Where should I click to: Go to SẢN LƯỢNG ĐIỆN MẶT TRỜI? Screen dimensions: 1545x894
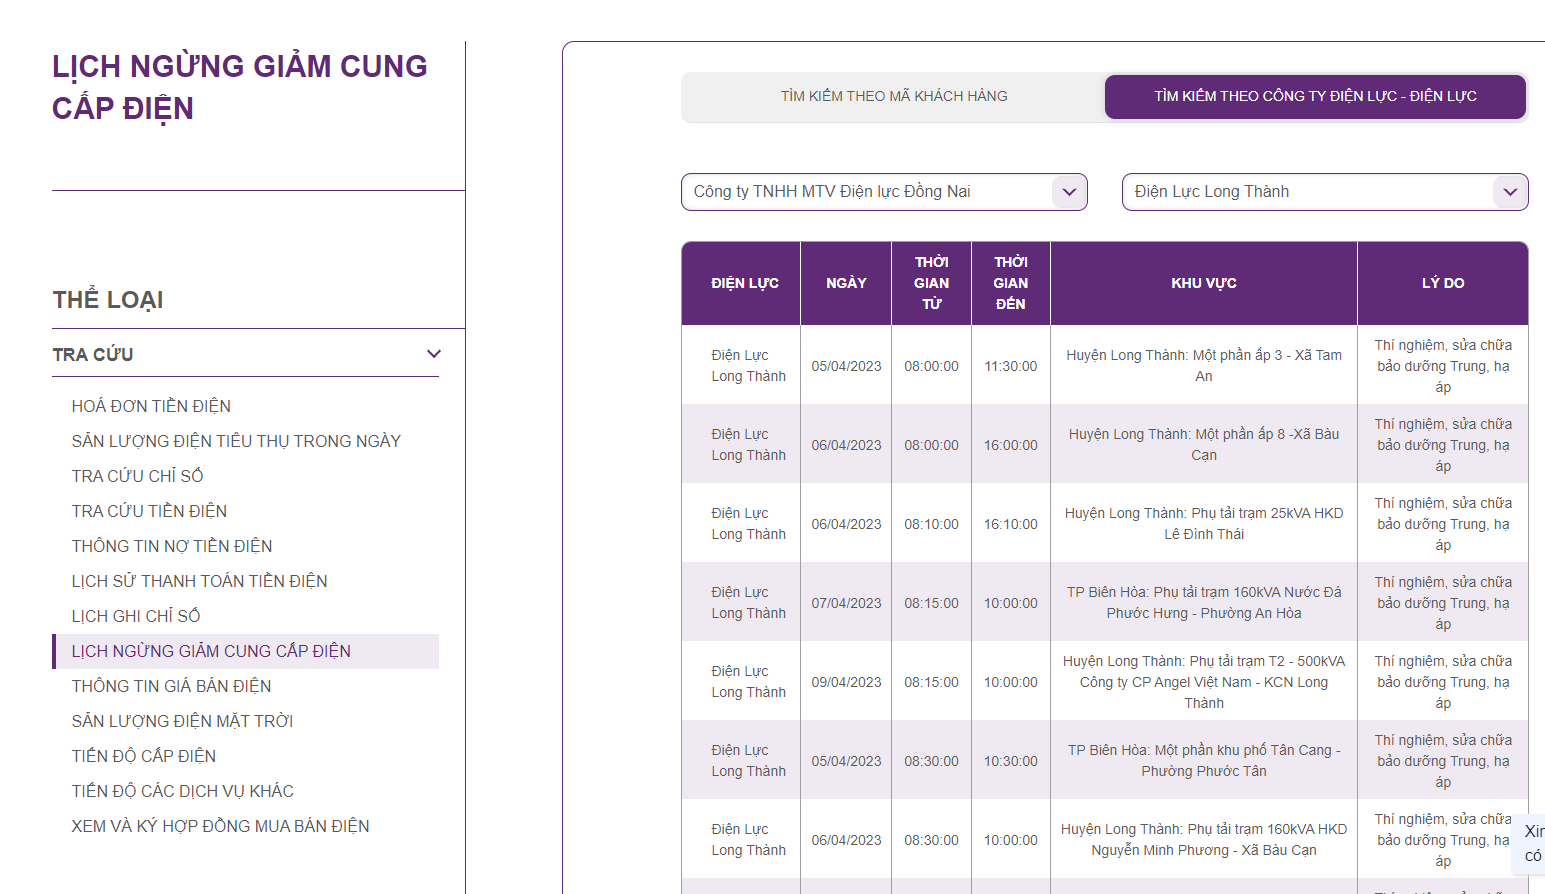coord(182,721)
